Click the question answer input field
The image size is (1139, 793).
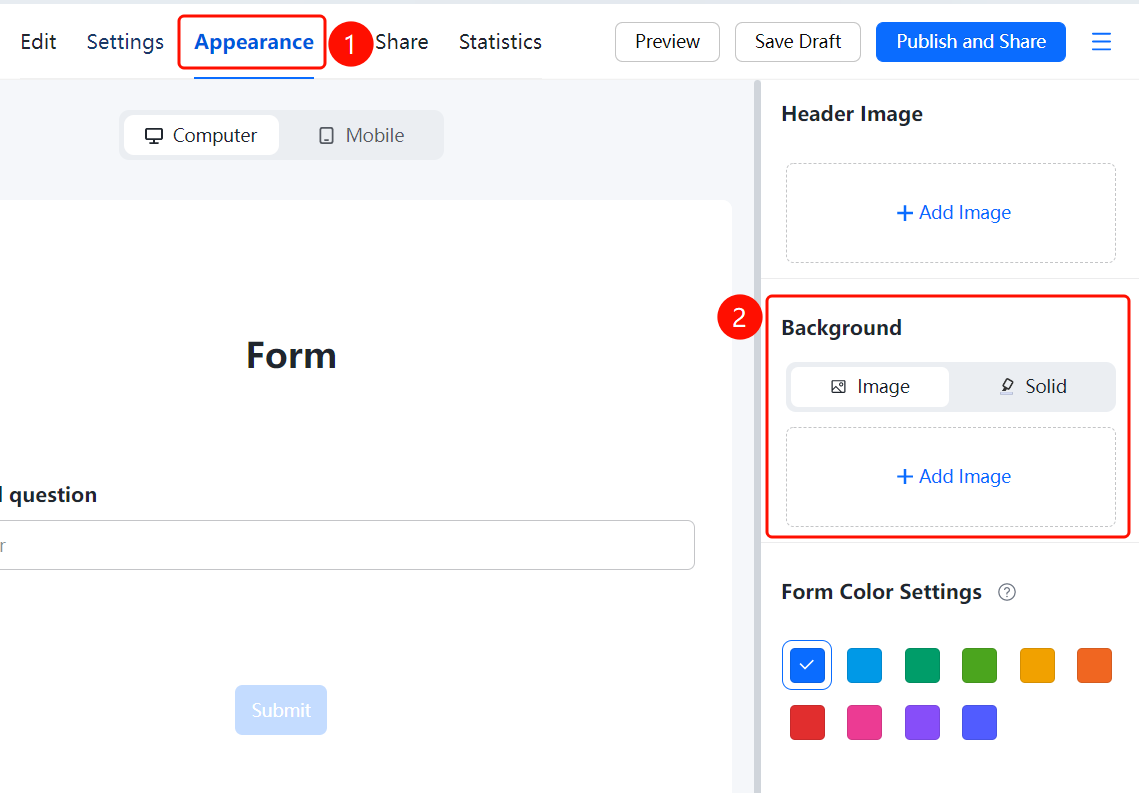[x=346, y=545]
